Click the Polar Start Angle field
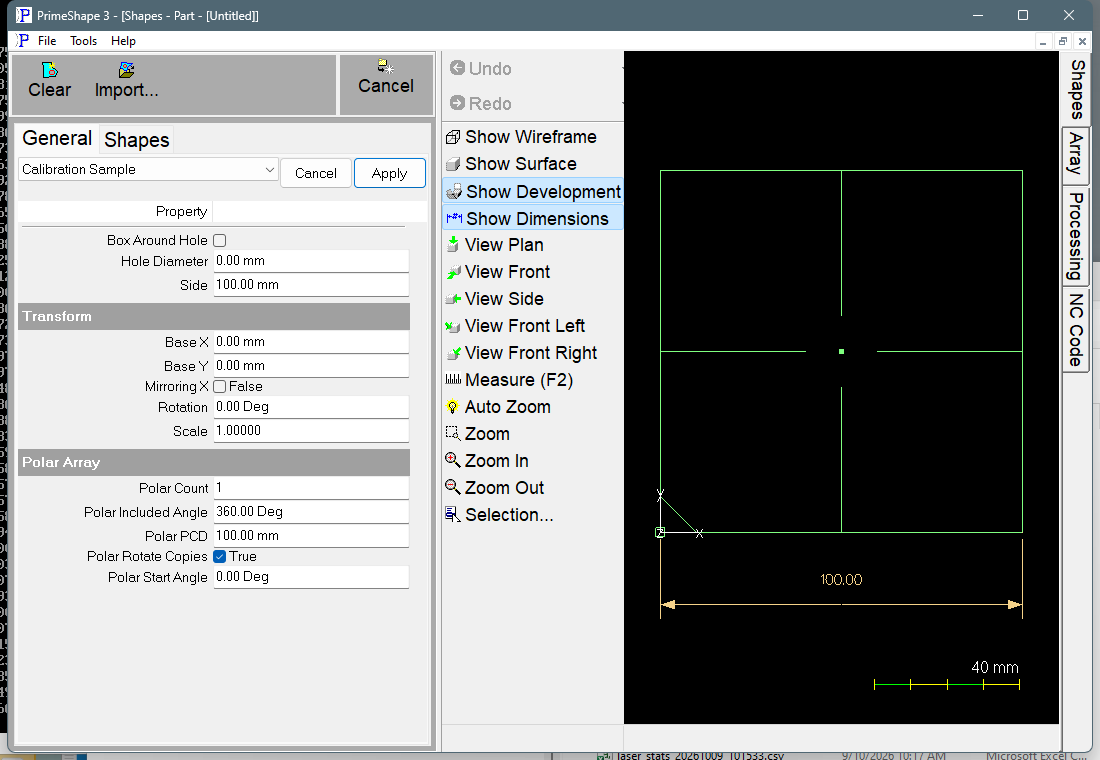Image resolution: width=1100 pixels, height=760 pixels. pyautogui.click(x=311, y=577)
